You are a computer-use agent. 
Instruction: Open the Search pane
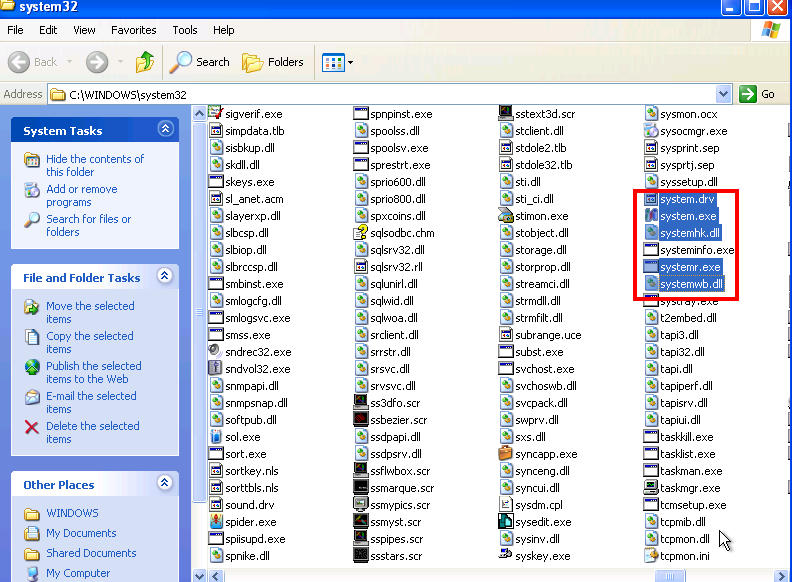click(x=199, y=62)
